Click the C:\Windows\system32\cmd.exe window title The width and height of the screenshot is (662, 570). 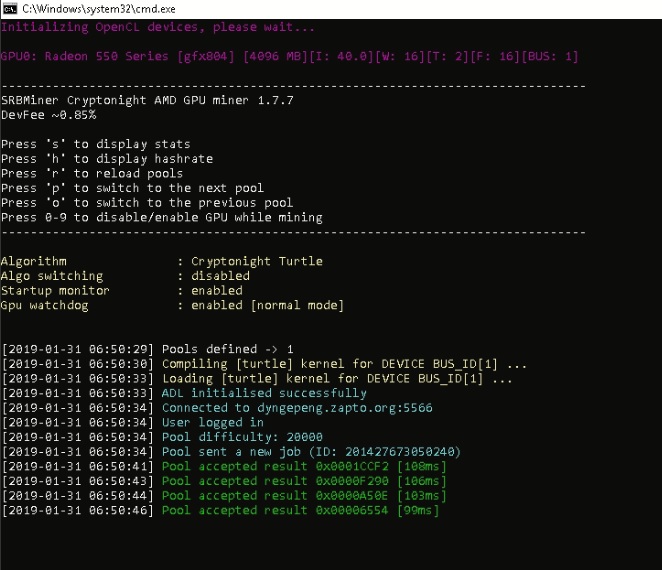[x=99, y=9]
